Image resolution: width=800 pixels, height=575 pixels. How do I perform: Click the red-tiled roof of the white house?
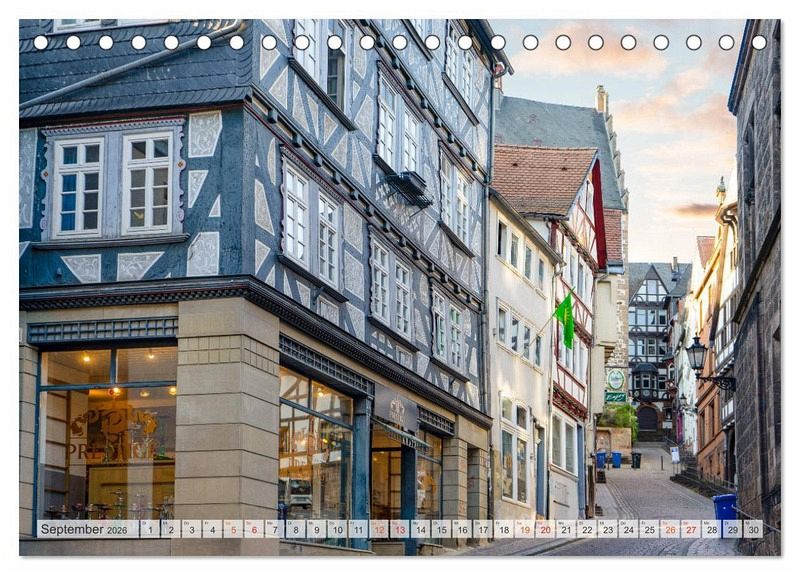[542, 178]
